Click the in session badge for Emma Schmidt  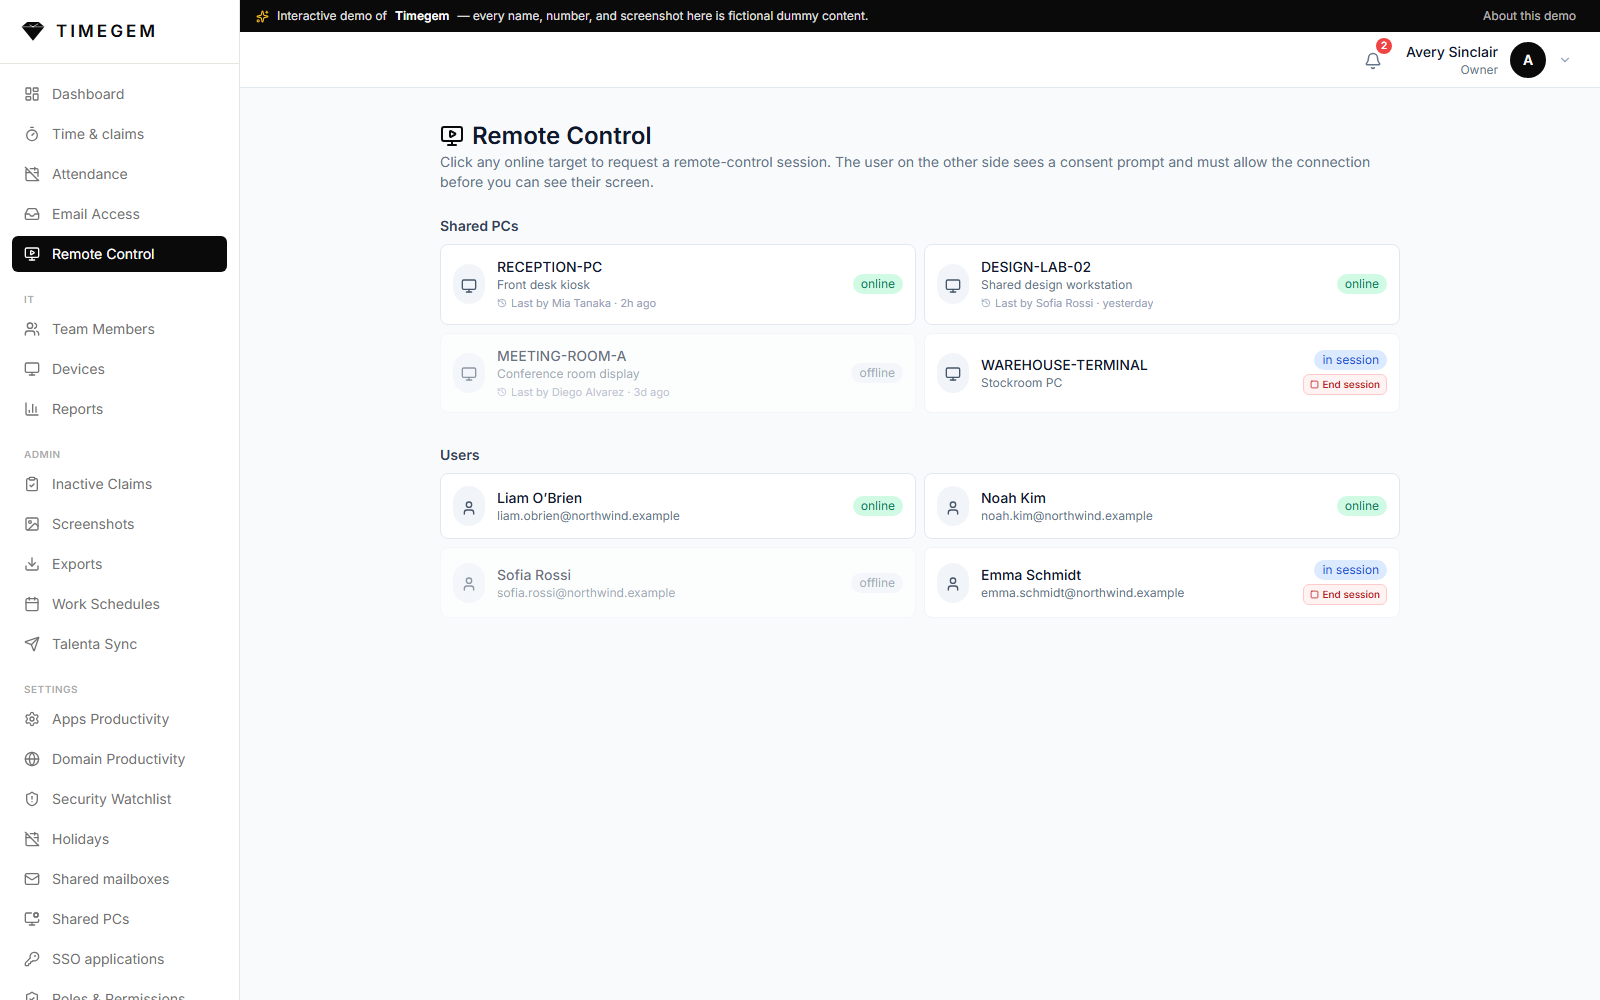click(x=1350, y=570)
